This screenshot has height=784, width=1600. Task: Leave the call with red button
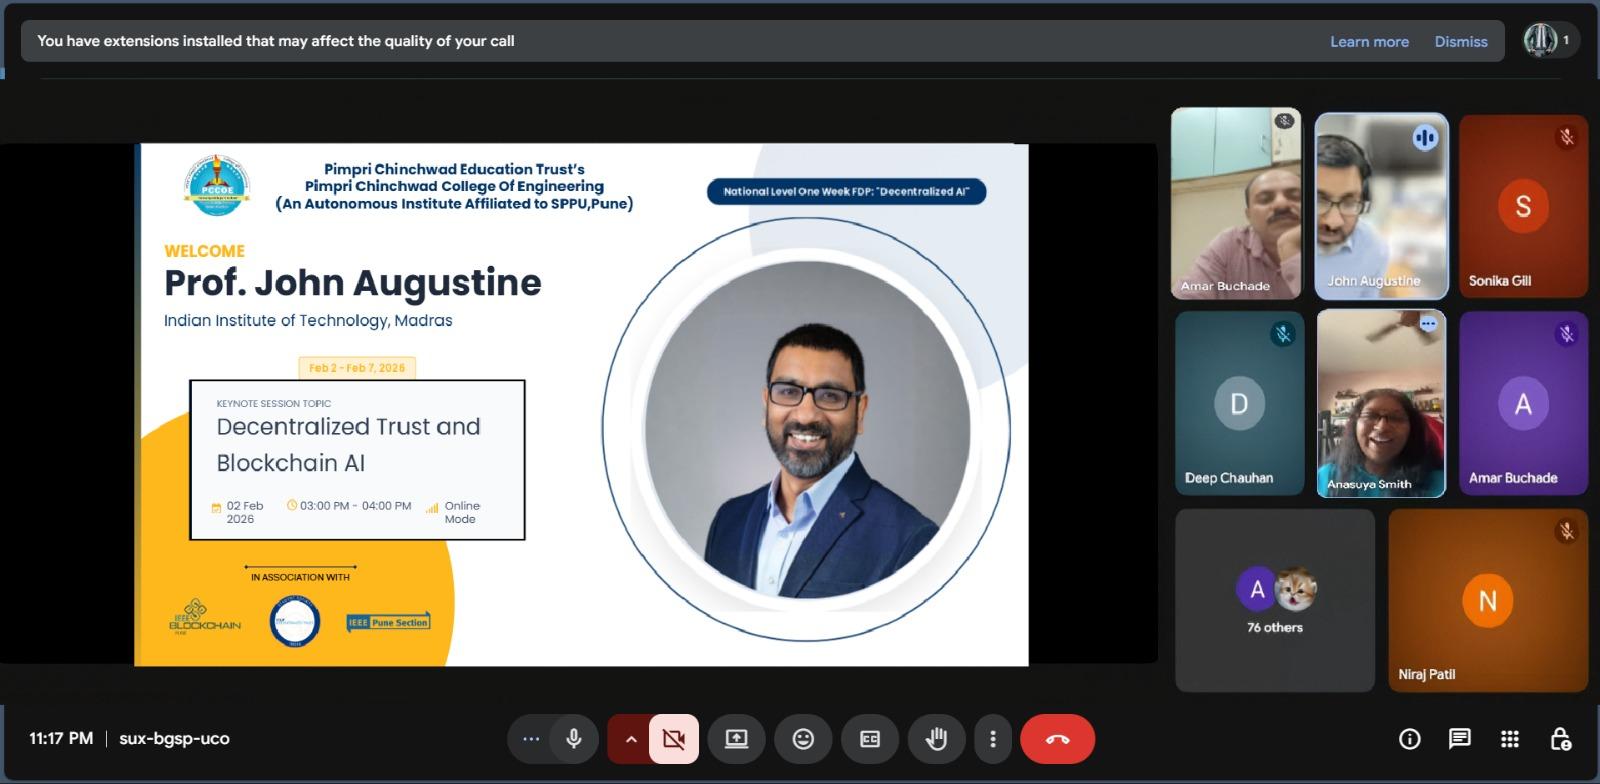(1057, 739)
